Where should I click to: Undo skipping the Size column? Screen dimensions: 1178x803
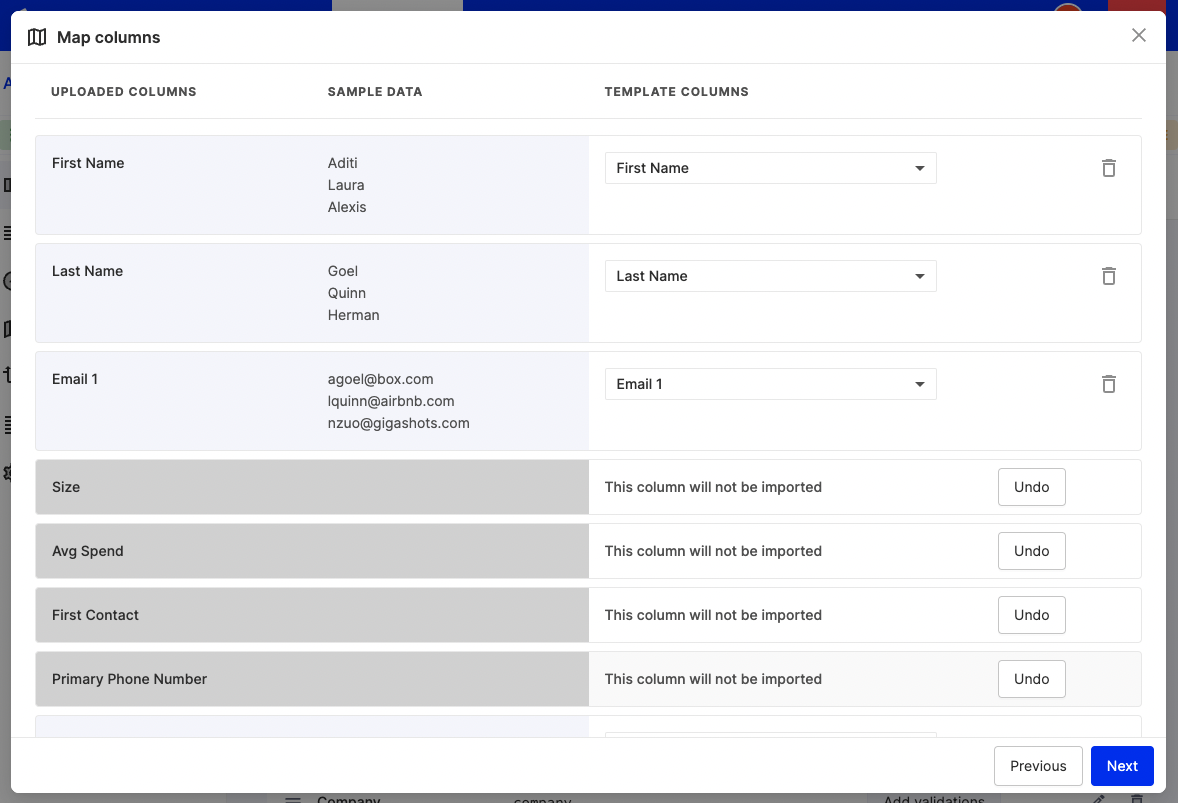point(1031,487)
